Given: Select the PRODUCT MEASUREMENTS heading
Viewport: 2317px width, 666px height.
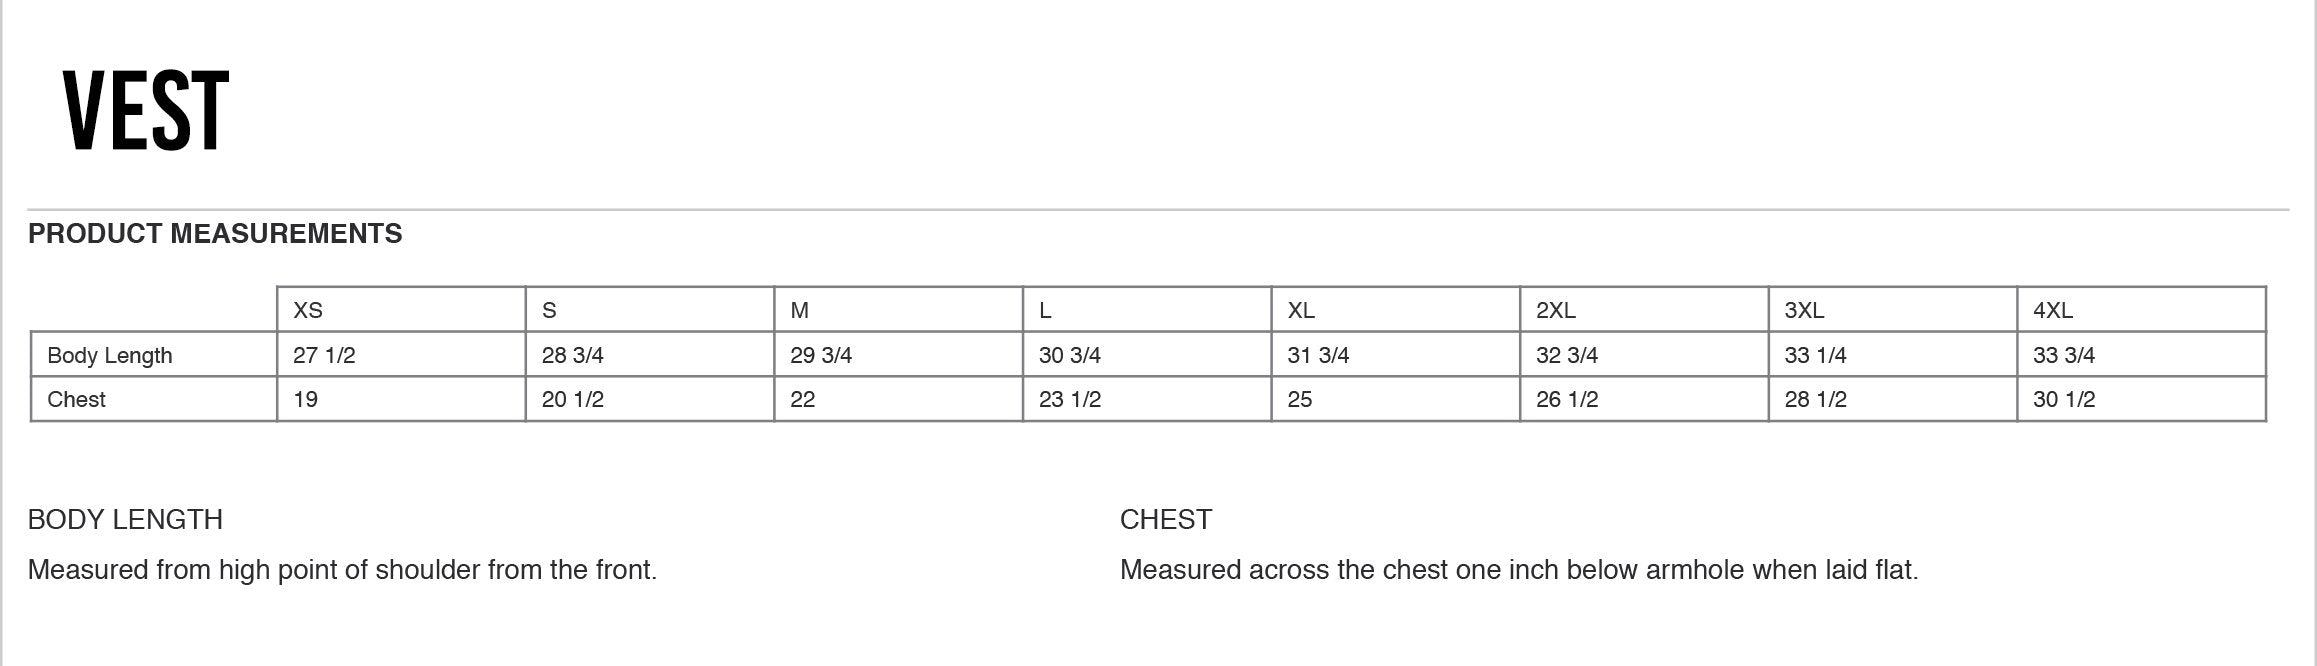Looking at the screenshot, I should [x=215, y=234].
